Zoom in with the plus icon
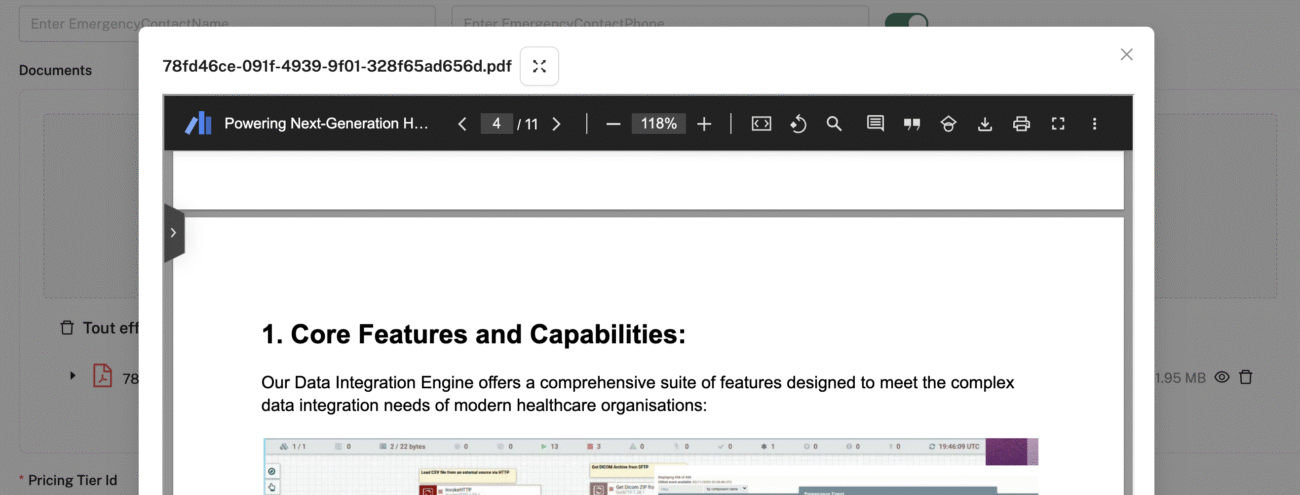This screenshot has height=495, width=1300. [x=704, y=124]
